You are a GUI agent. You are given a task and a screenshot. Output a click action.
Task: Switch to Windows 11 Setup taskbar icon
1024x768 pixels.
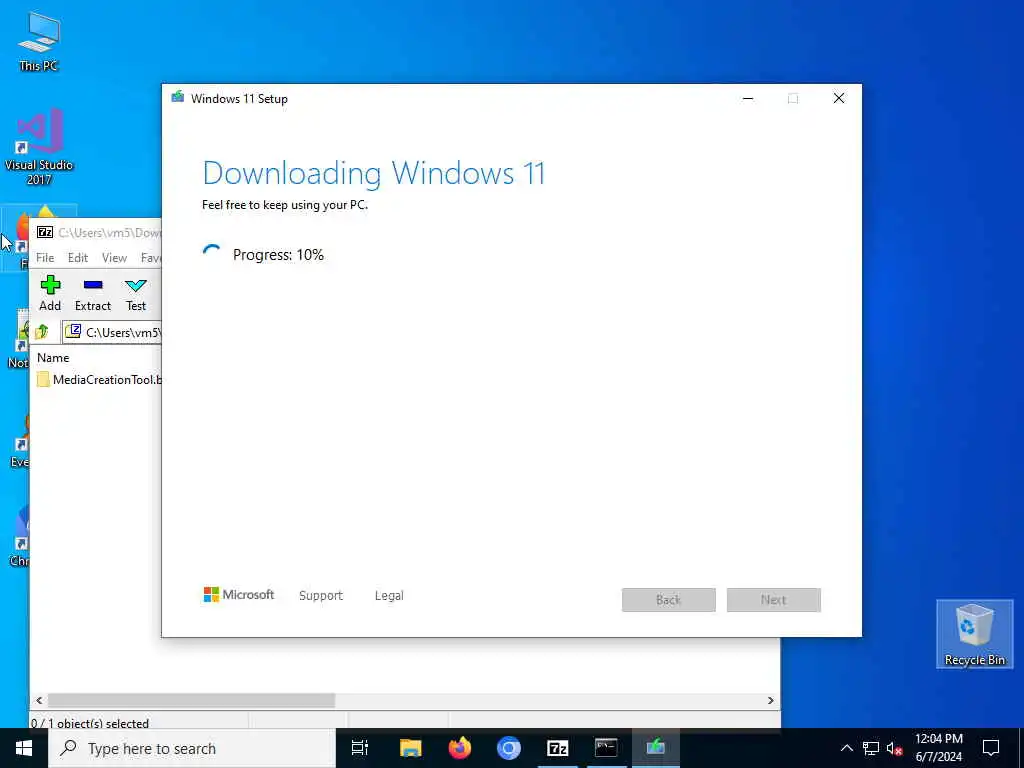tap(656, 748)
